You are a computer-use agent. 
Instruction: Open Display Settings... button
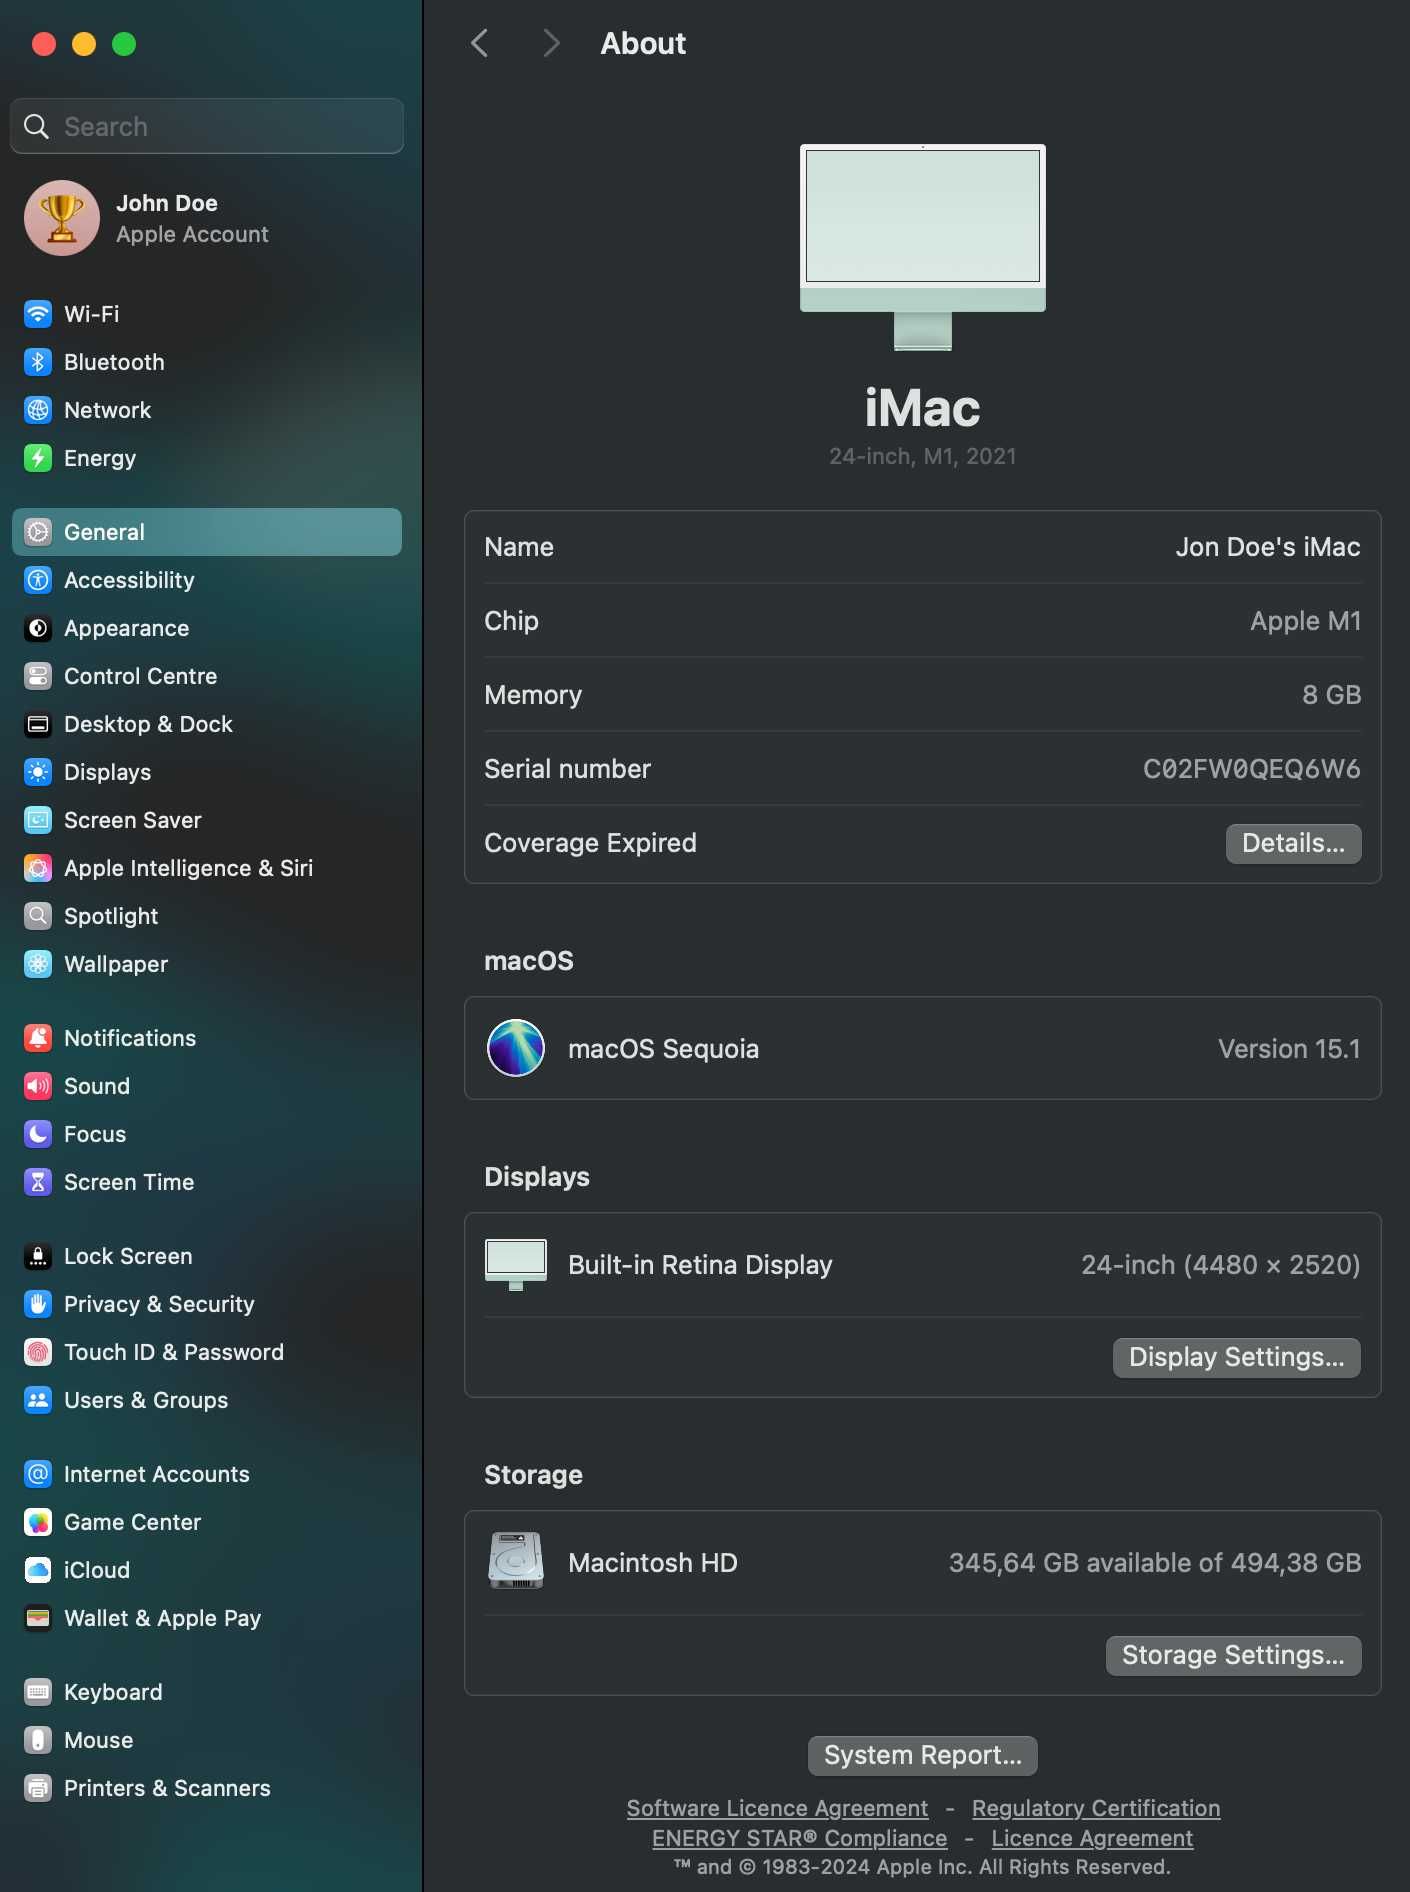coord(1236,1357)
